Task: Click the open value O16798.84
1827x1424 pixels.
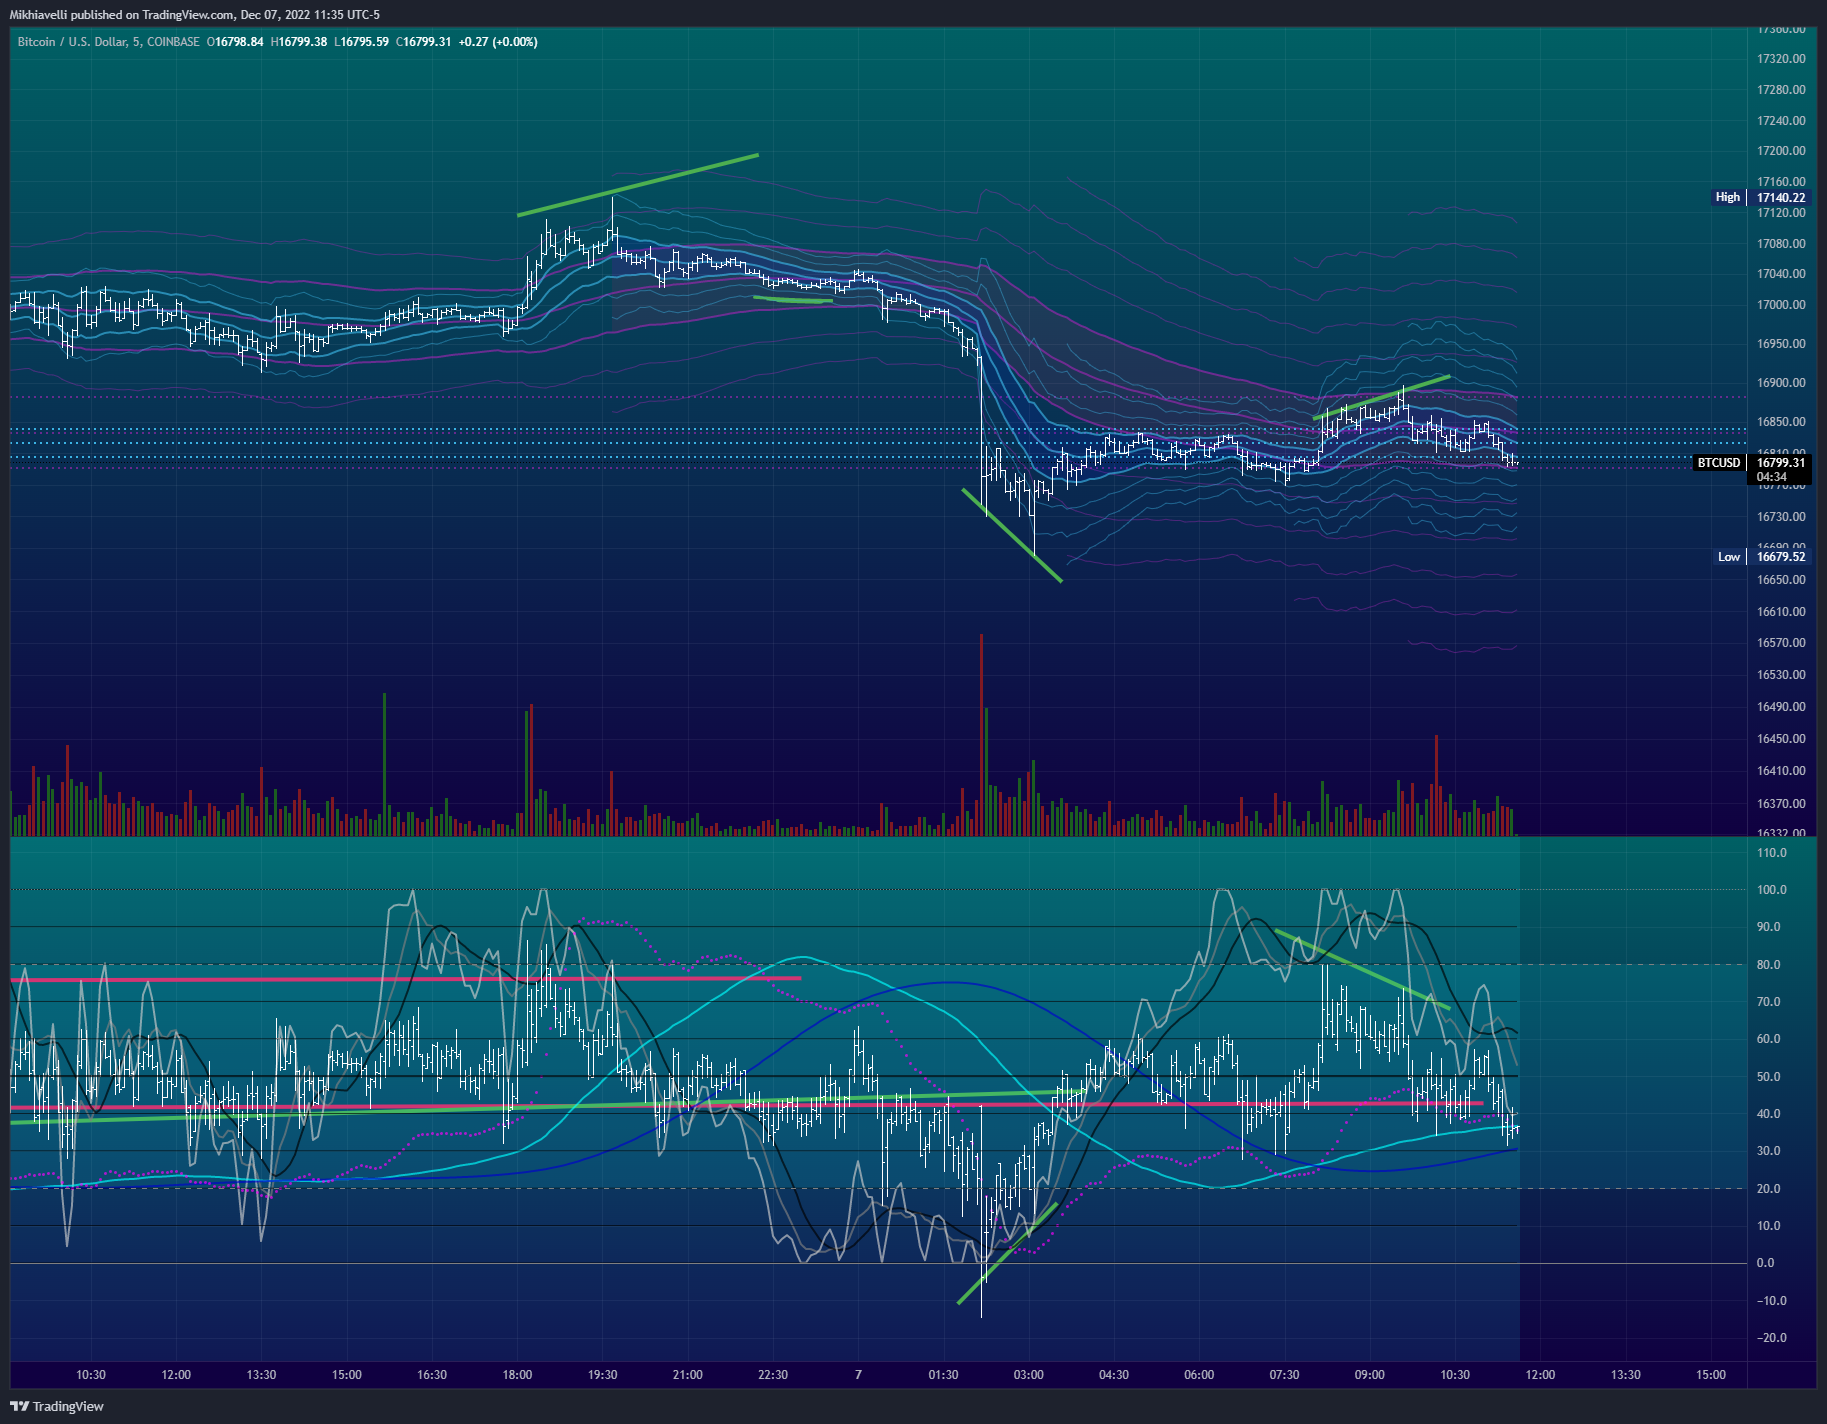Action: 235,42
